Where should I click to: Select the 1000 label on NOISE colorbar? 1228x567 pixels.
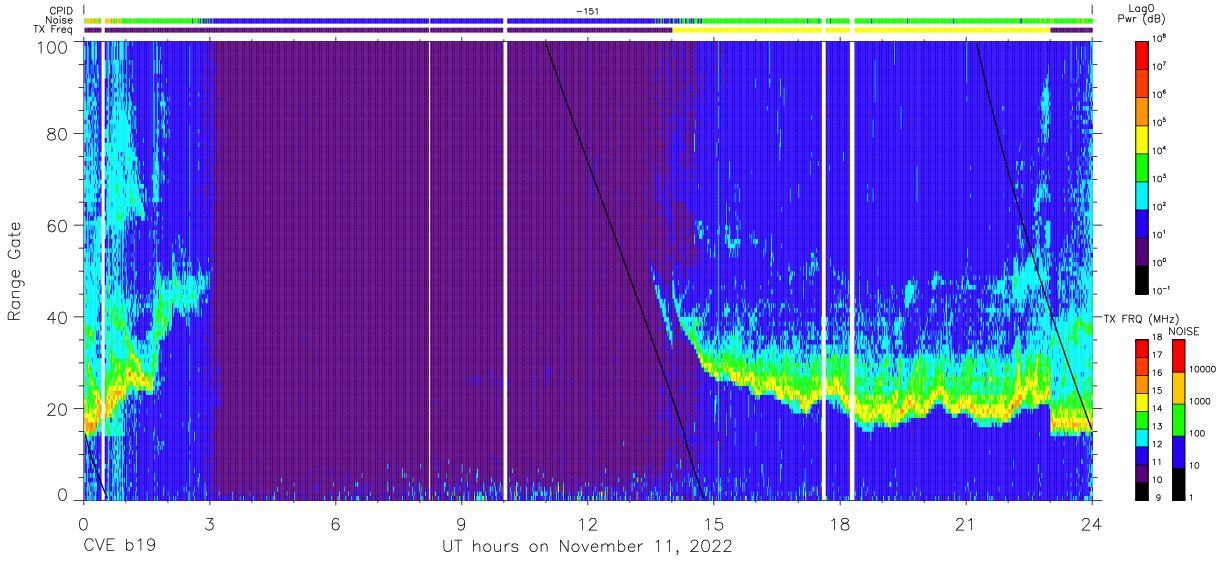(1201, 401)
